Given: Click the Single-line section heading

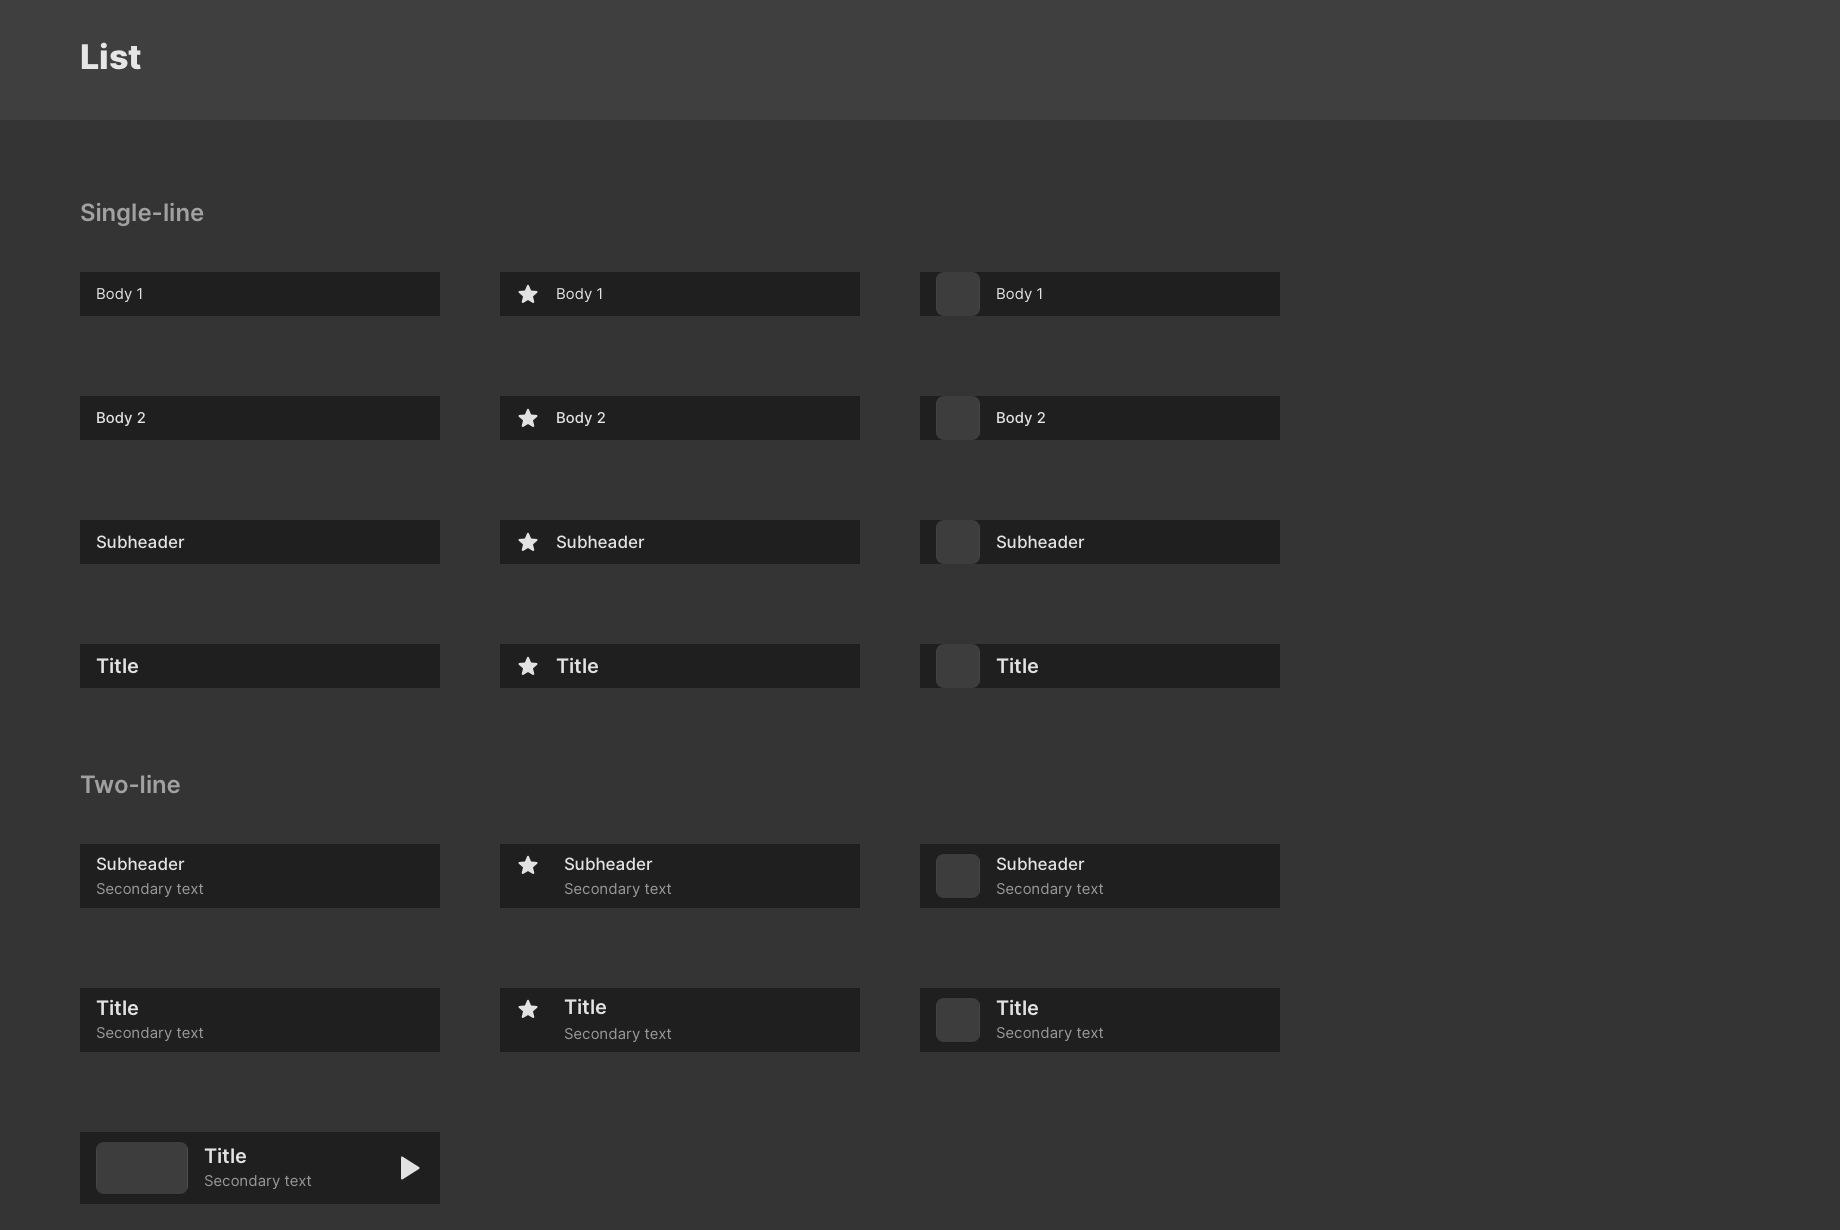Looking at the screenshot, I should tap(142, 213).
